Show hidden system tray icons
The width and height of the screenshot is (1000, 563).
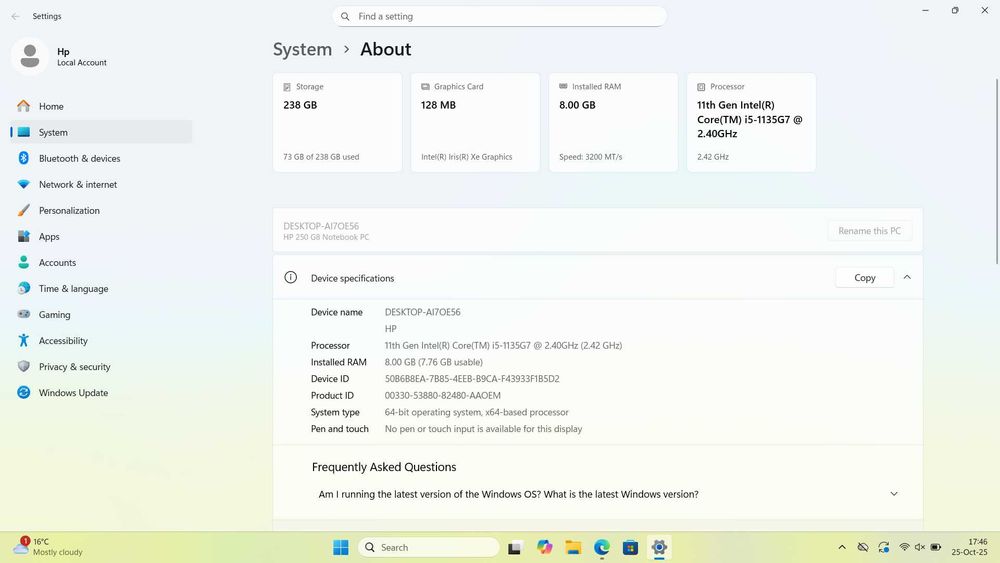click(842, 547)
